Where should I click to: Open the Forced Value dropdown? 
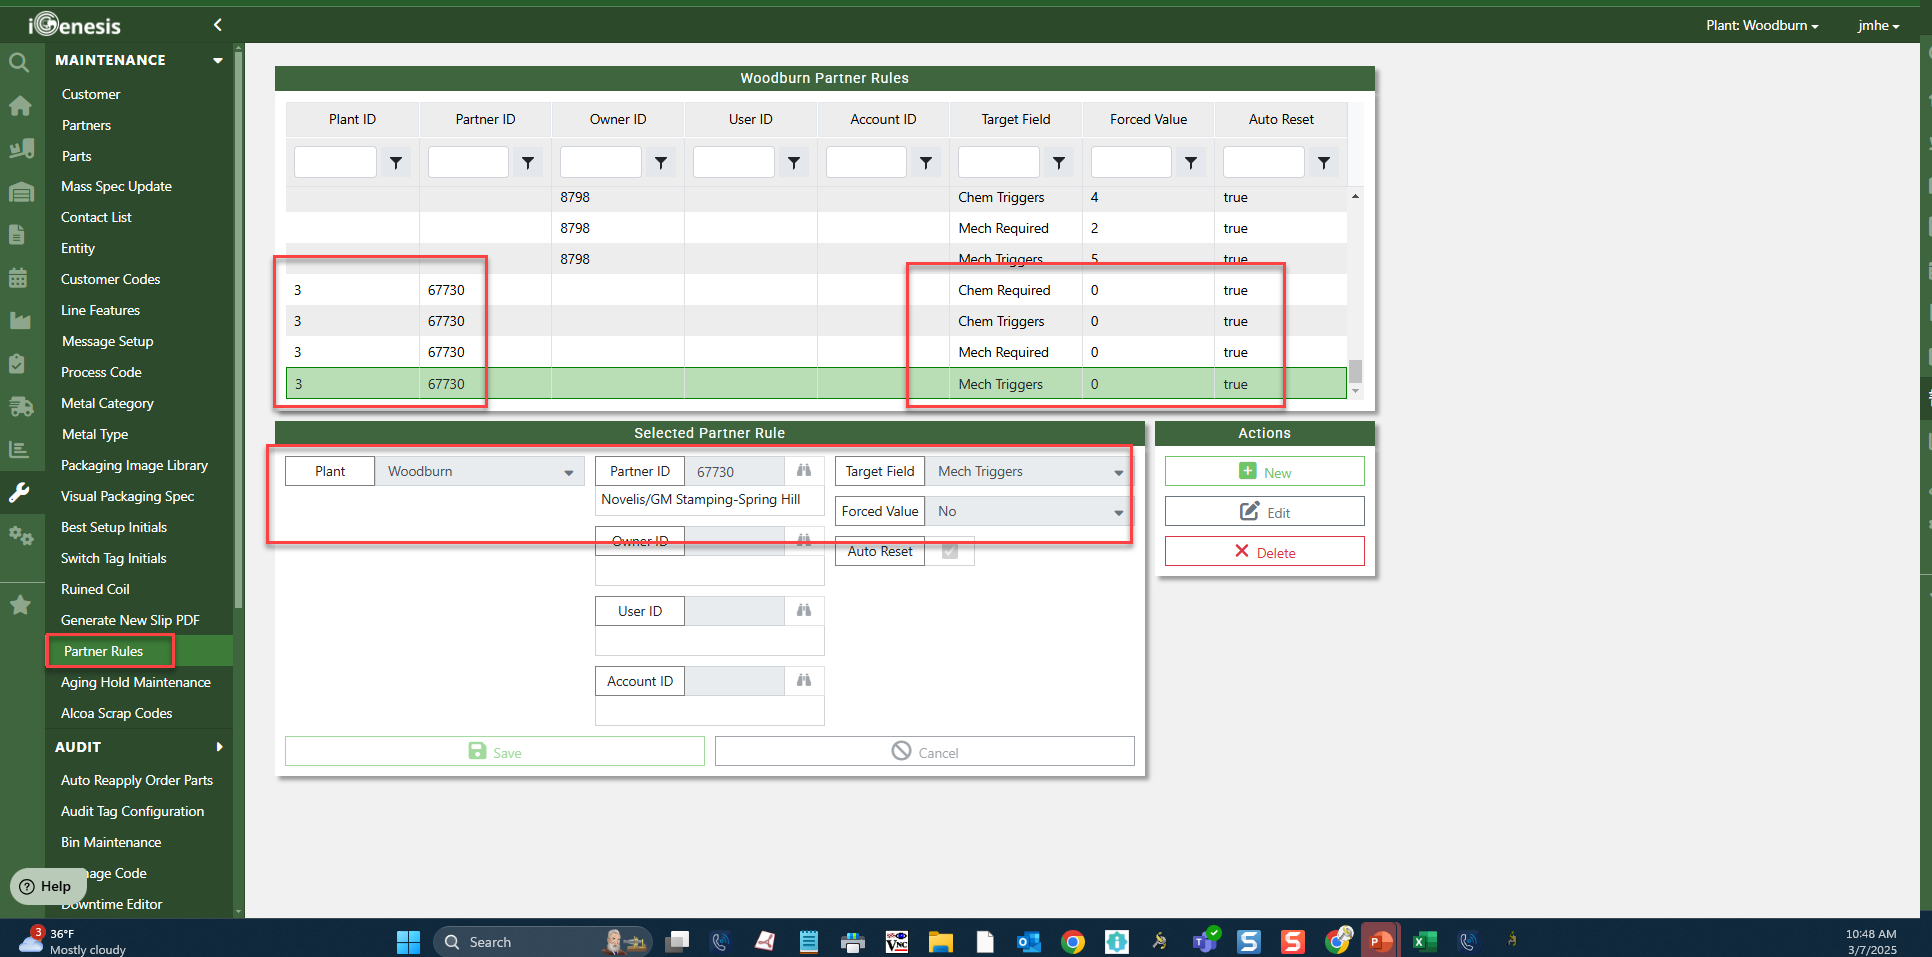pyautogui.click(x=1030, y=511)
